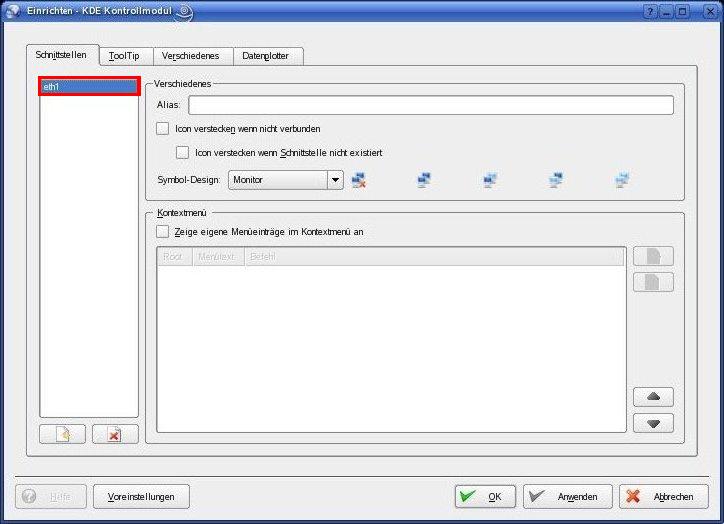Open the window menu icon in title bar
Viewport: 724px width, 524px height.
12,11
